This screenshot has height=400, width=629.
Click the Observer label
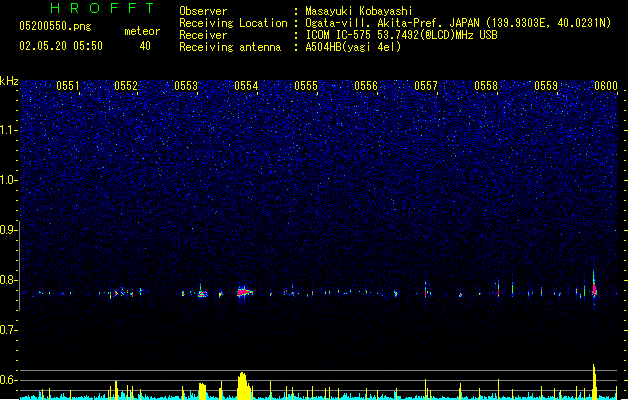pyautogui.click(x=203, y=11)
